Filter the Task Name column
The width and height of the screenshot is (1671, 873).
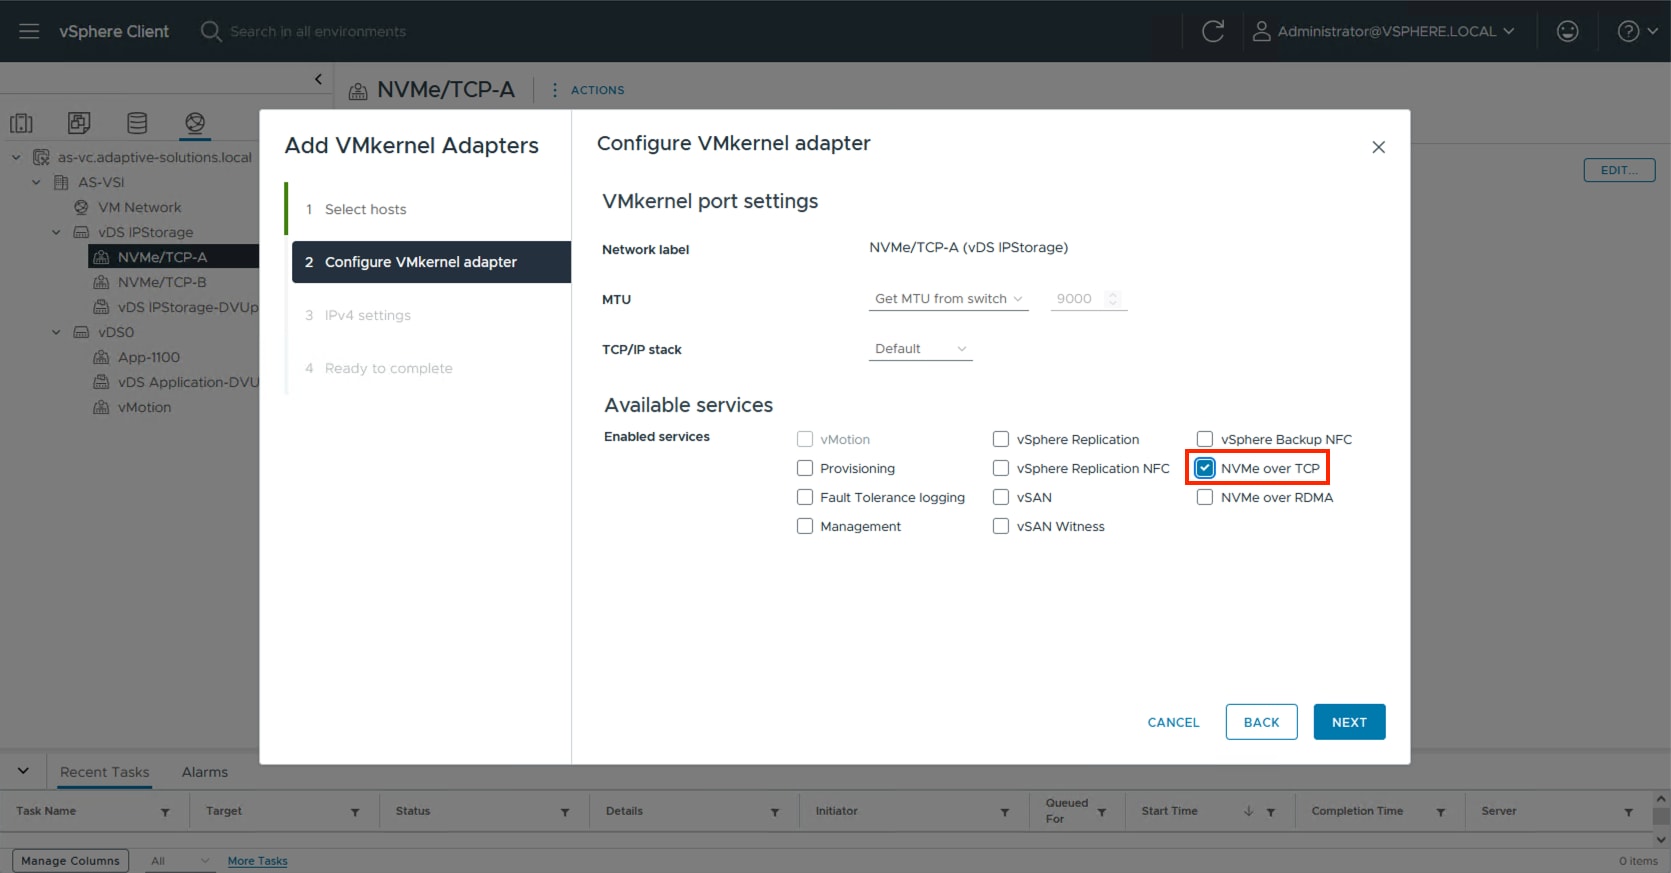(x=165, y=812)
